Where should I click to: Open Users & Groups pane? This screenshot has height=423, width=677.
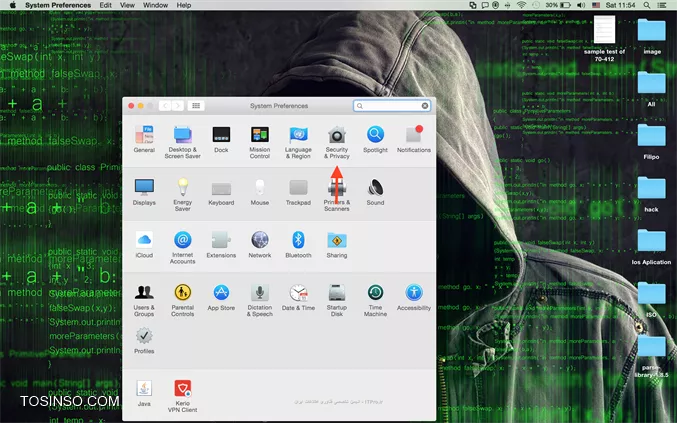pos(144,300)
